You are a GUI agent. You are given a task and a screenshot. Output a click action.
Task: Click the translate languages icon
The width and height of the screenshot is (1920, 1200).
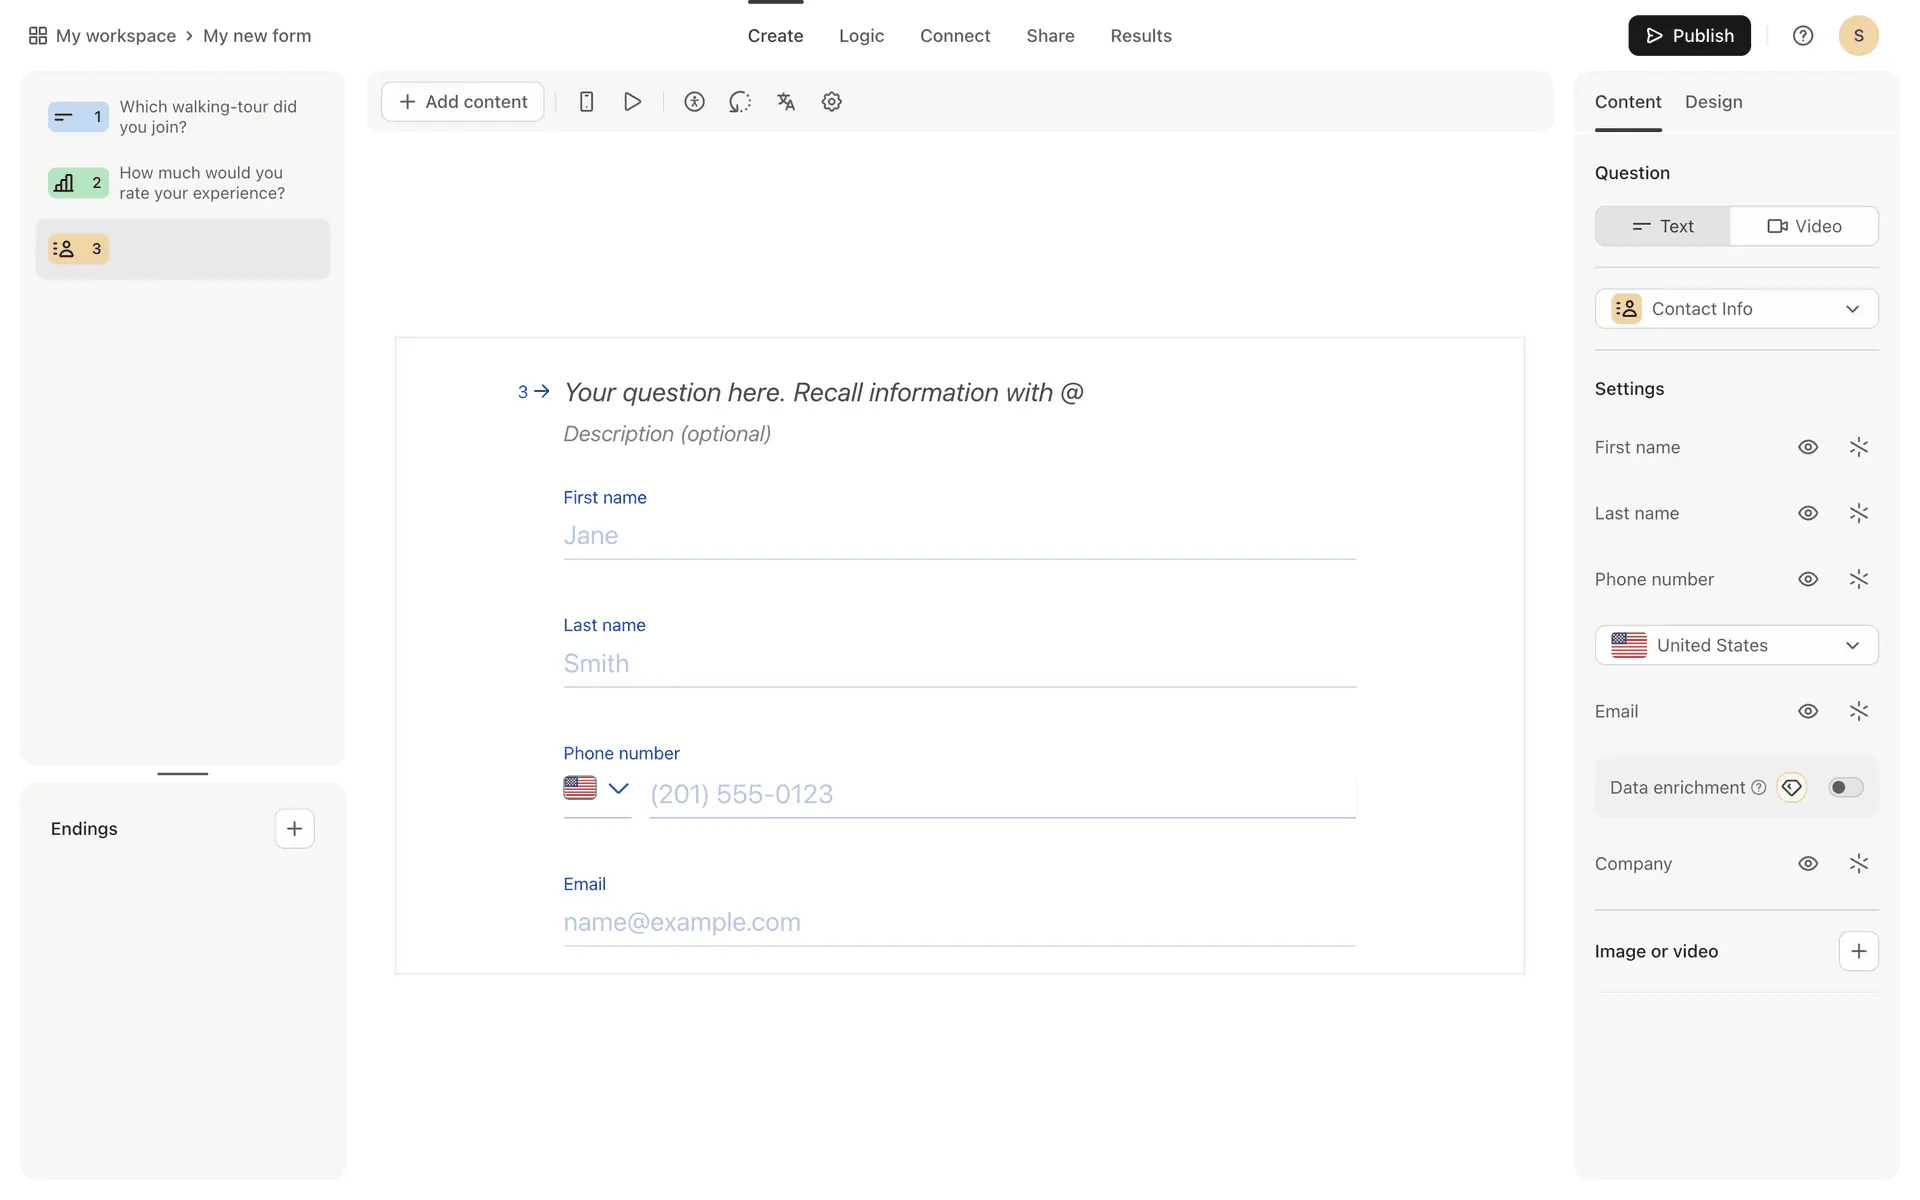pyautogui.click(x=786, y=102)
